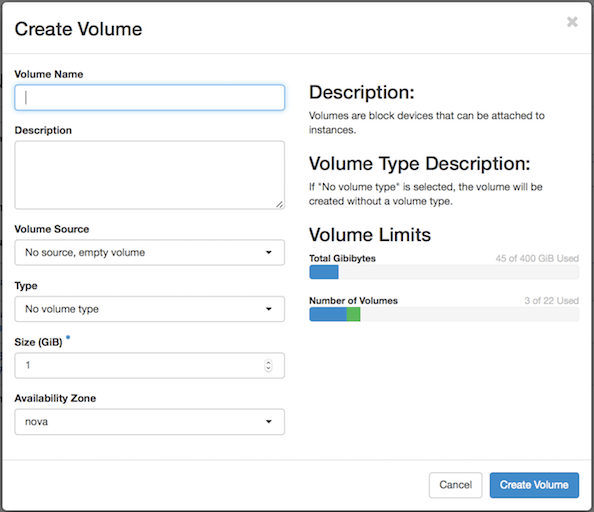
Task: Focus the Volume Name input field
Action: (x=150, y=98)
